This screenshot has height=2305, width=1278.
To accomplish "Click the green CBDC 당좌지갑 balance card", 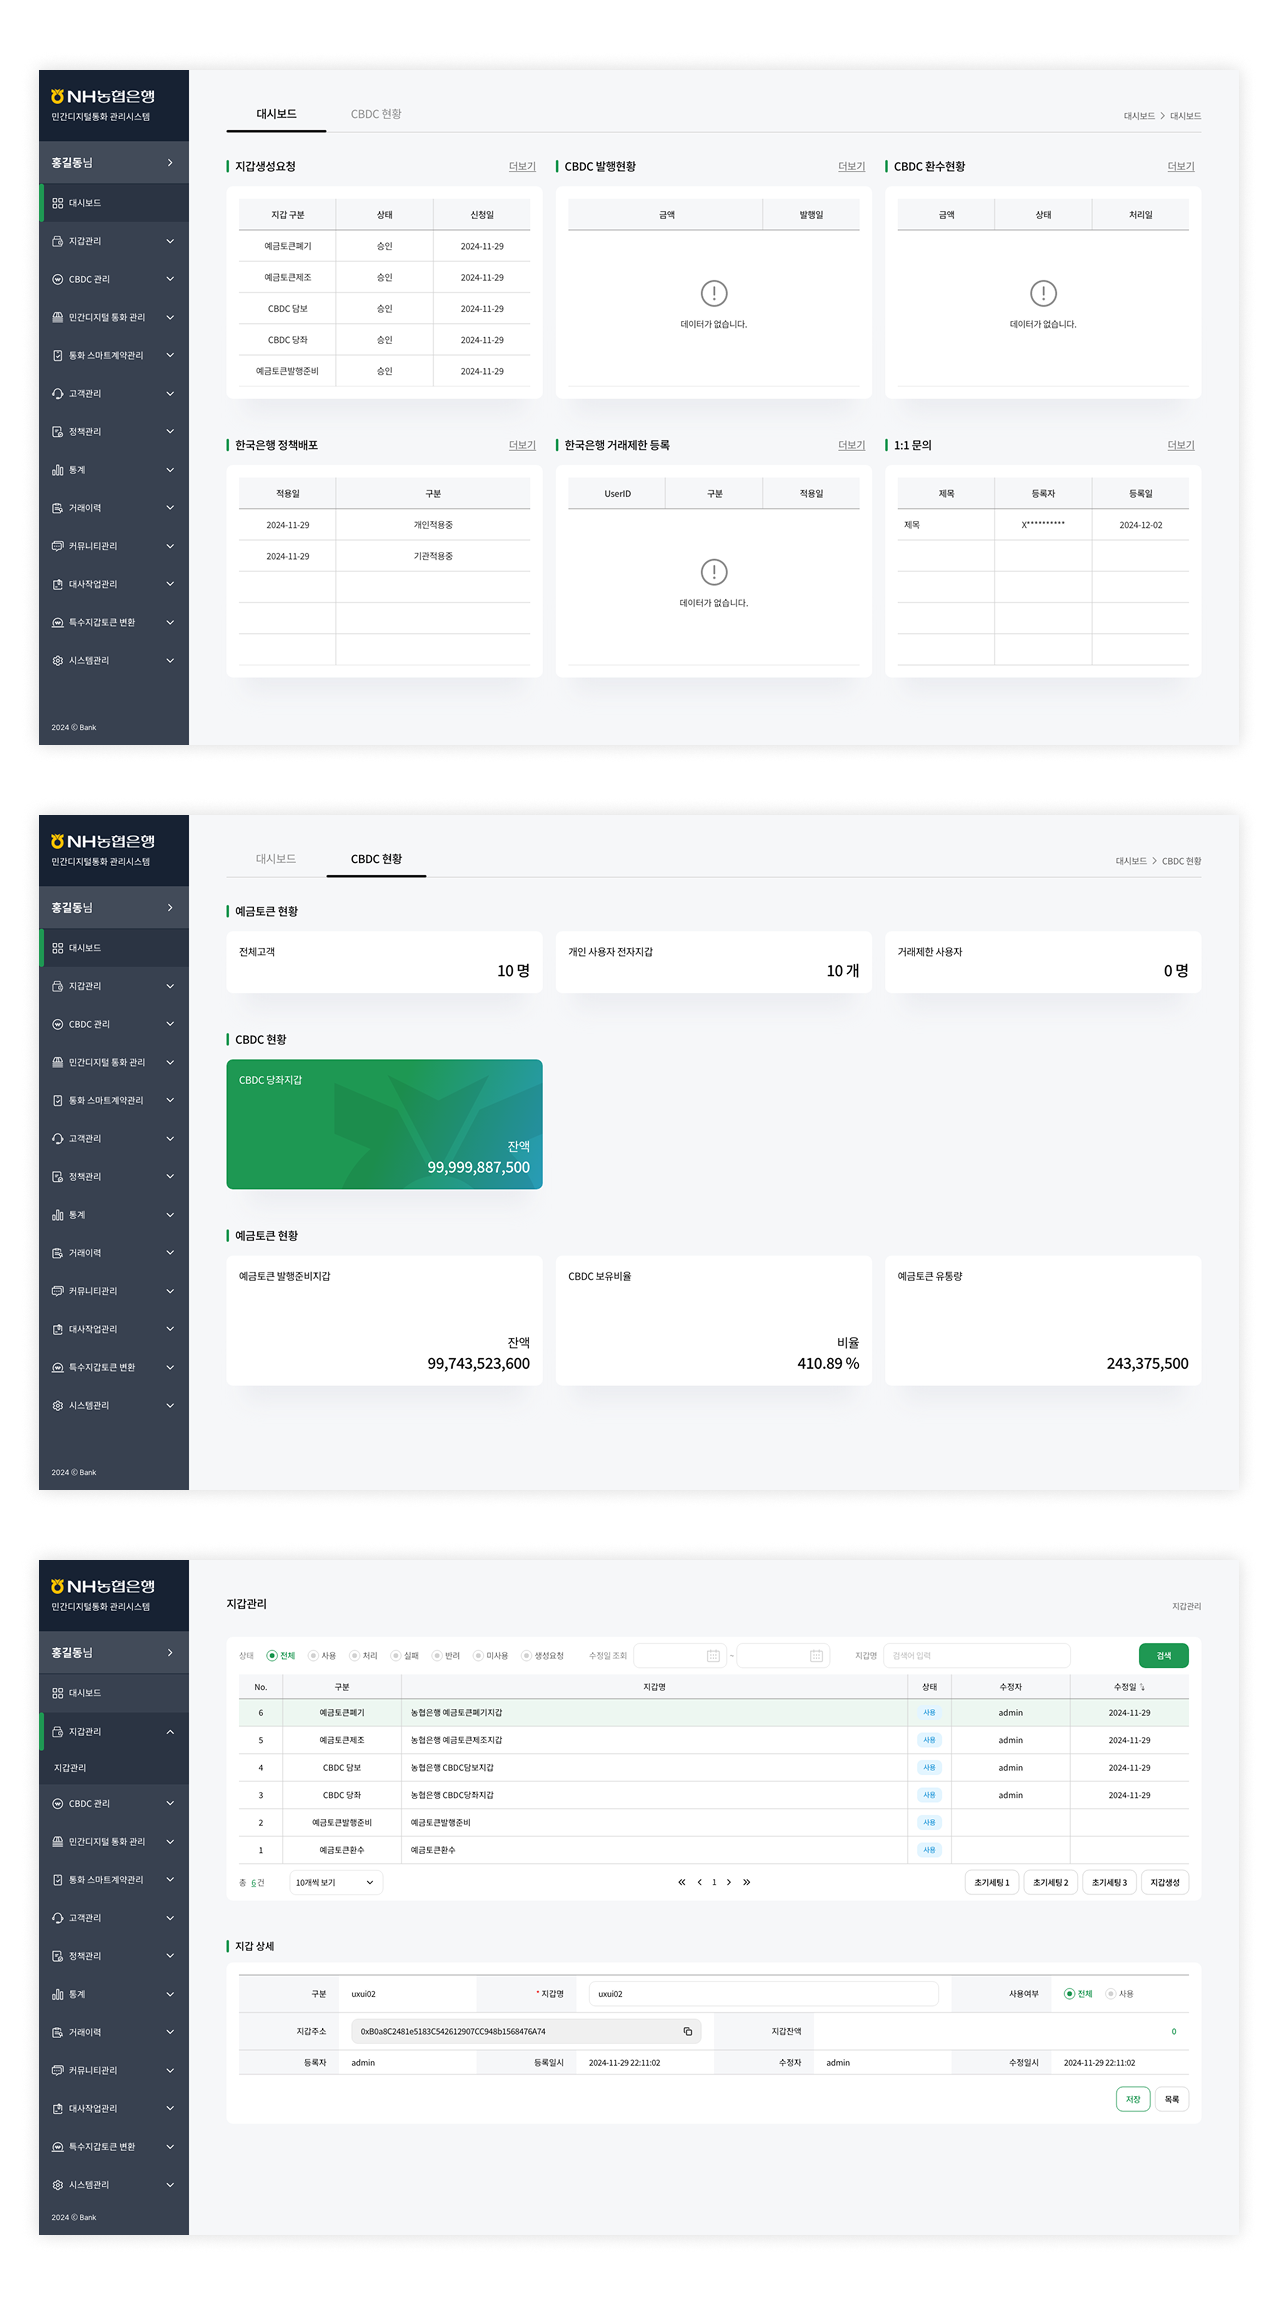I will pyautogui.click(x=384, y=1124).
